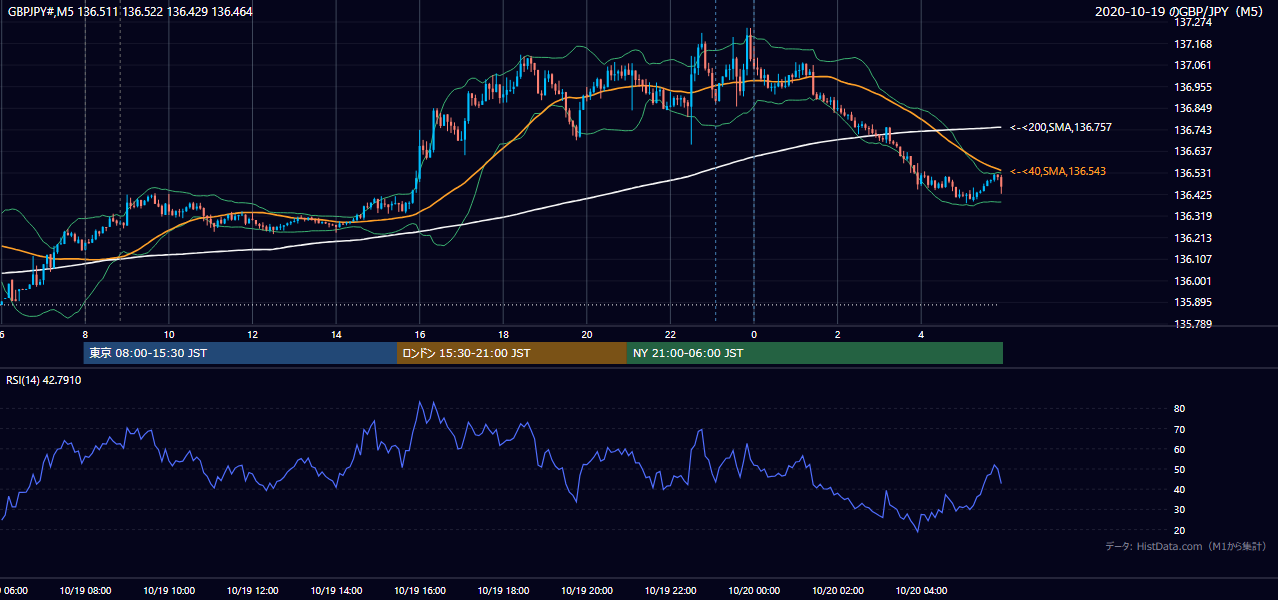Click the date label 10/19 16:00
The image size is (1278, 600).
(x=419, y=591)
